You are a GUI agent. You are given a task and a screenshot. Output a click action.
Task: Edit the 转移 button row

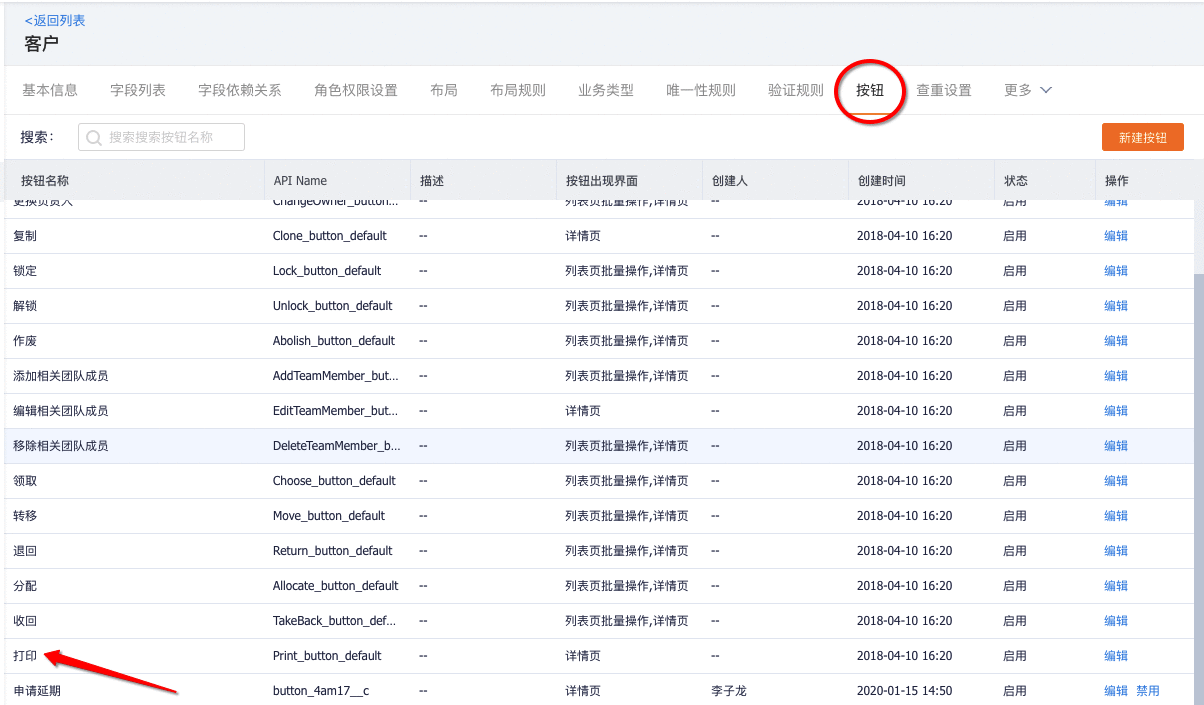(x=1116, y=516)
